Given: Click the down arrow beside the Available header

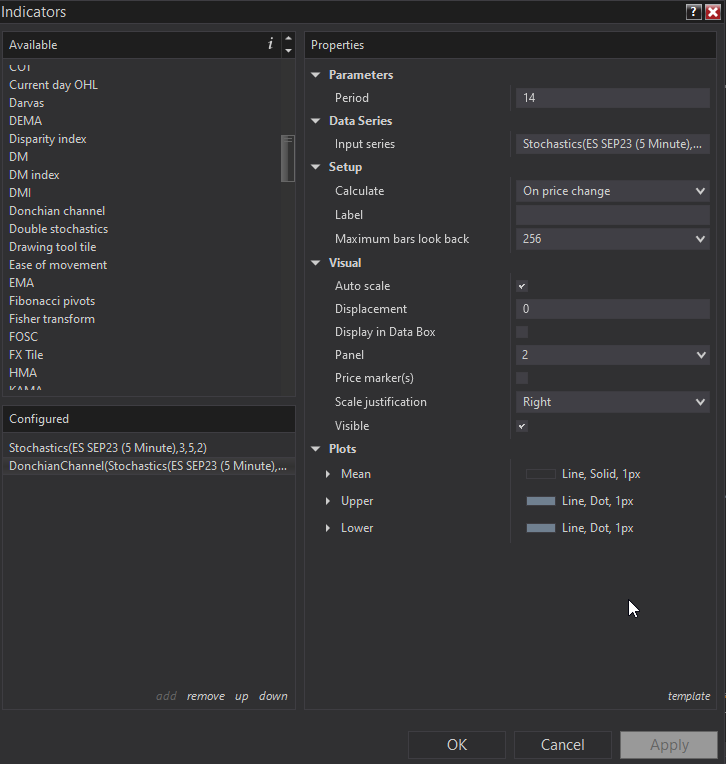Looking at the screenshot, I should 288,51.
